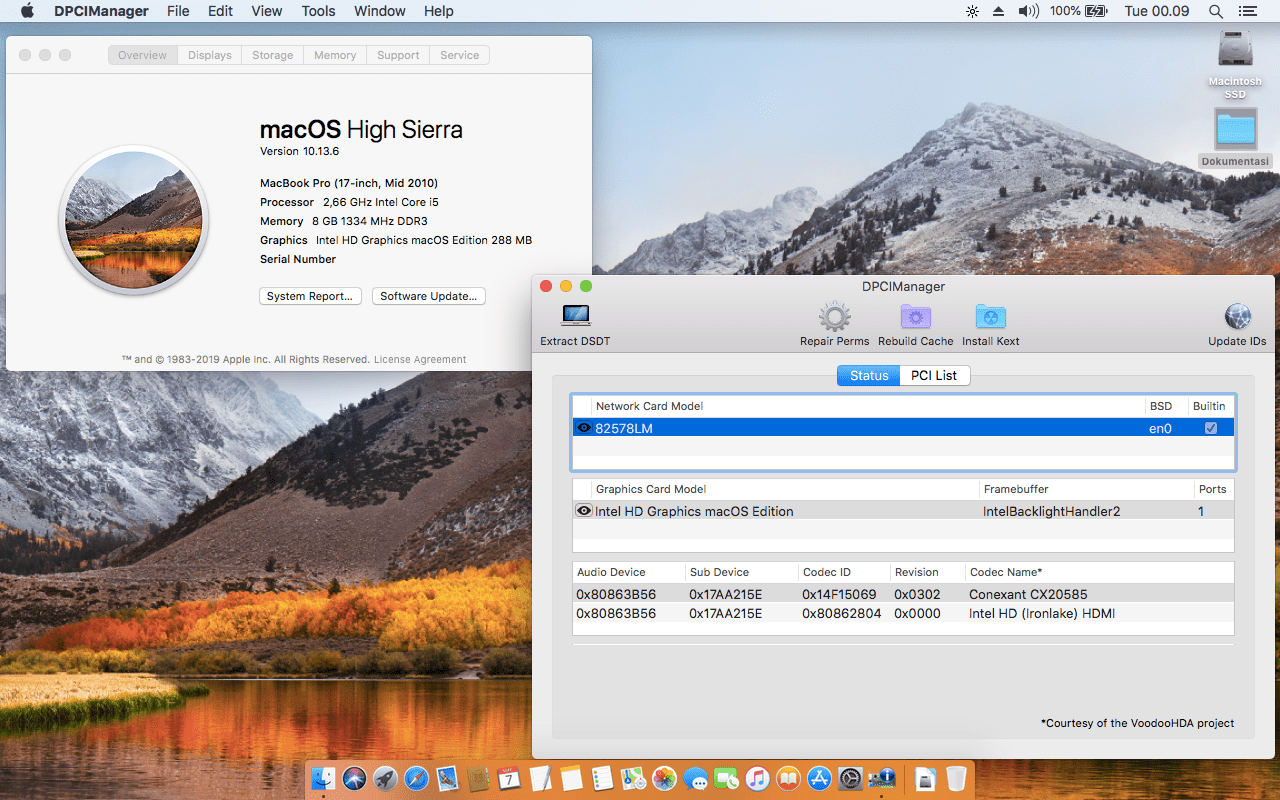Screen dimensions: 1280x800
Task: Select the Conexant CX20585 audio row
Action: pyautogui.click(x=903, y=594)
